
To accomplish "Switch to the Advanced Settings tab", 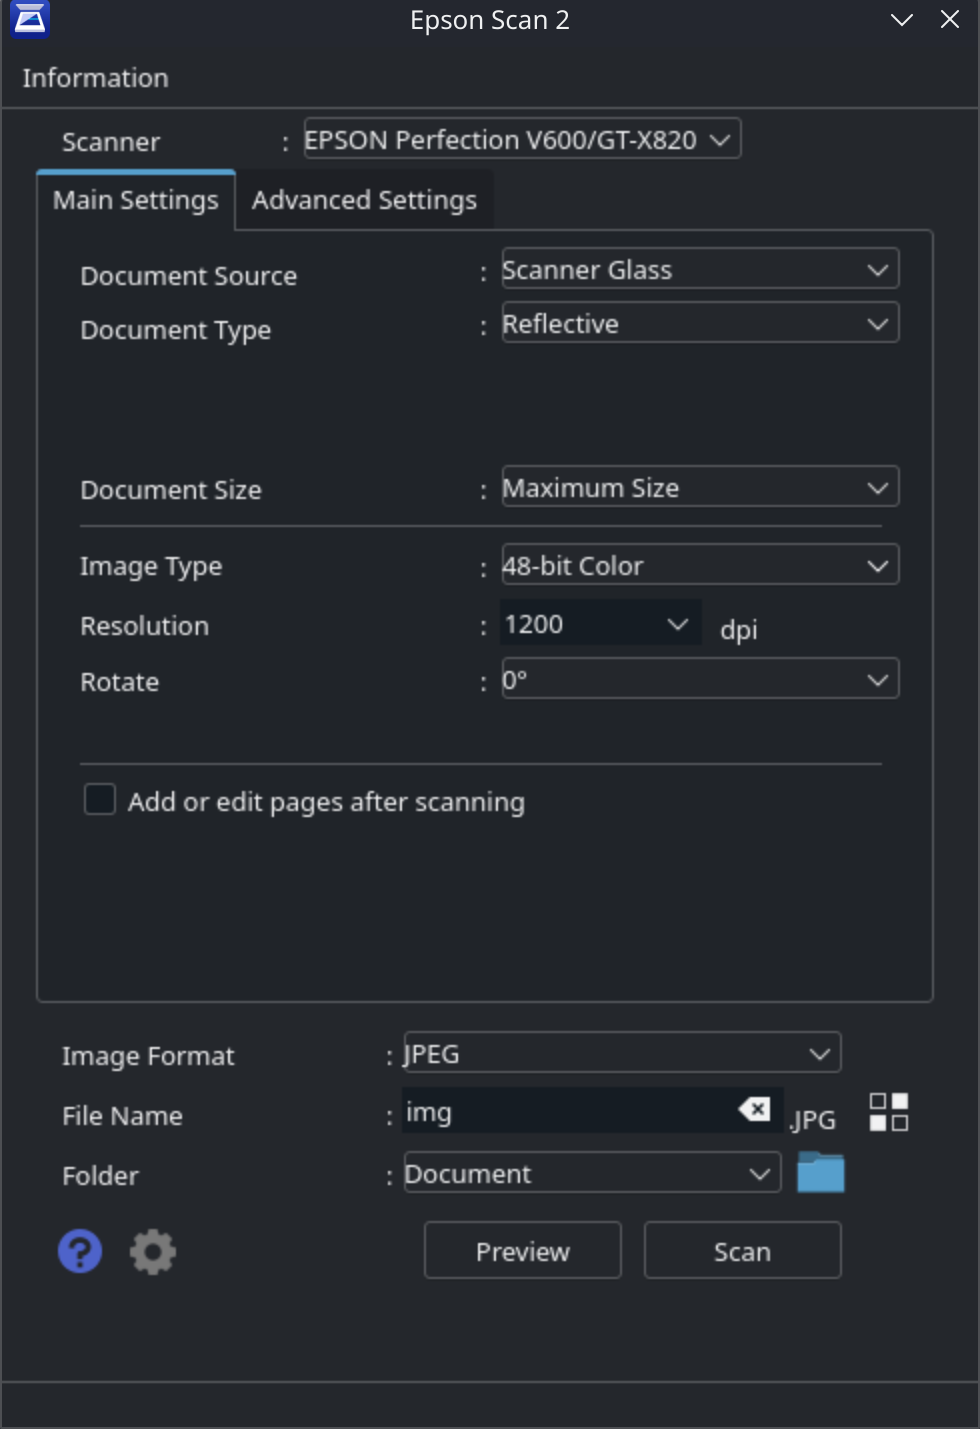I will (364, 200).
